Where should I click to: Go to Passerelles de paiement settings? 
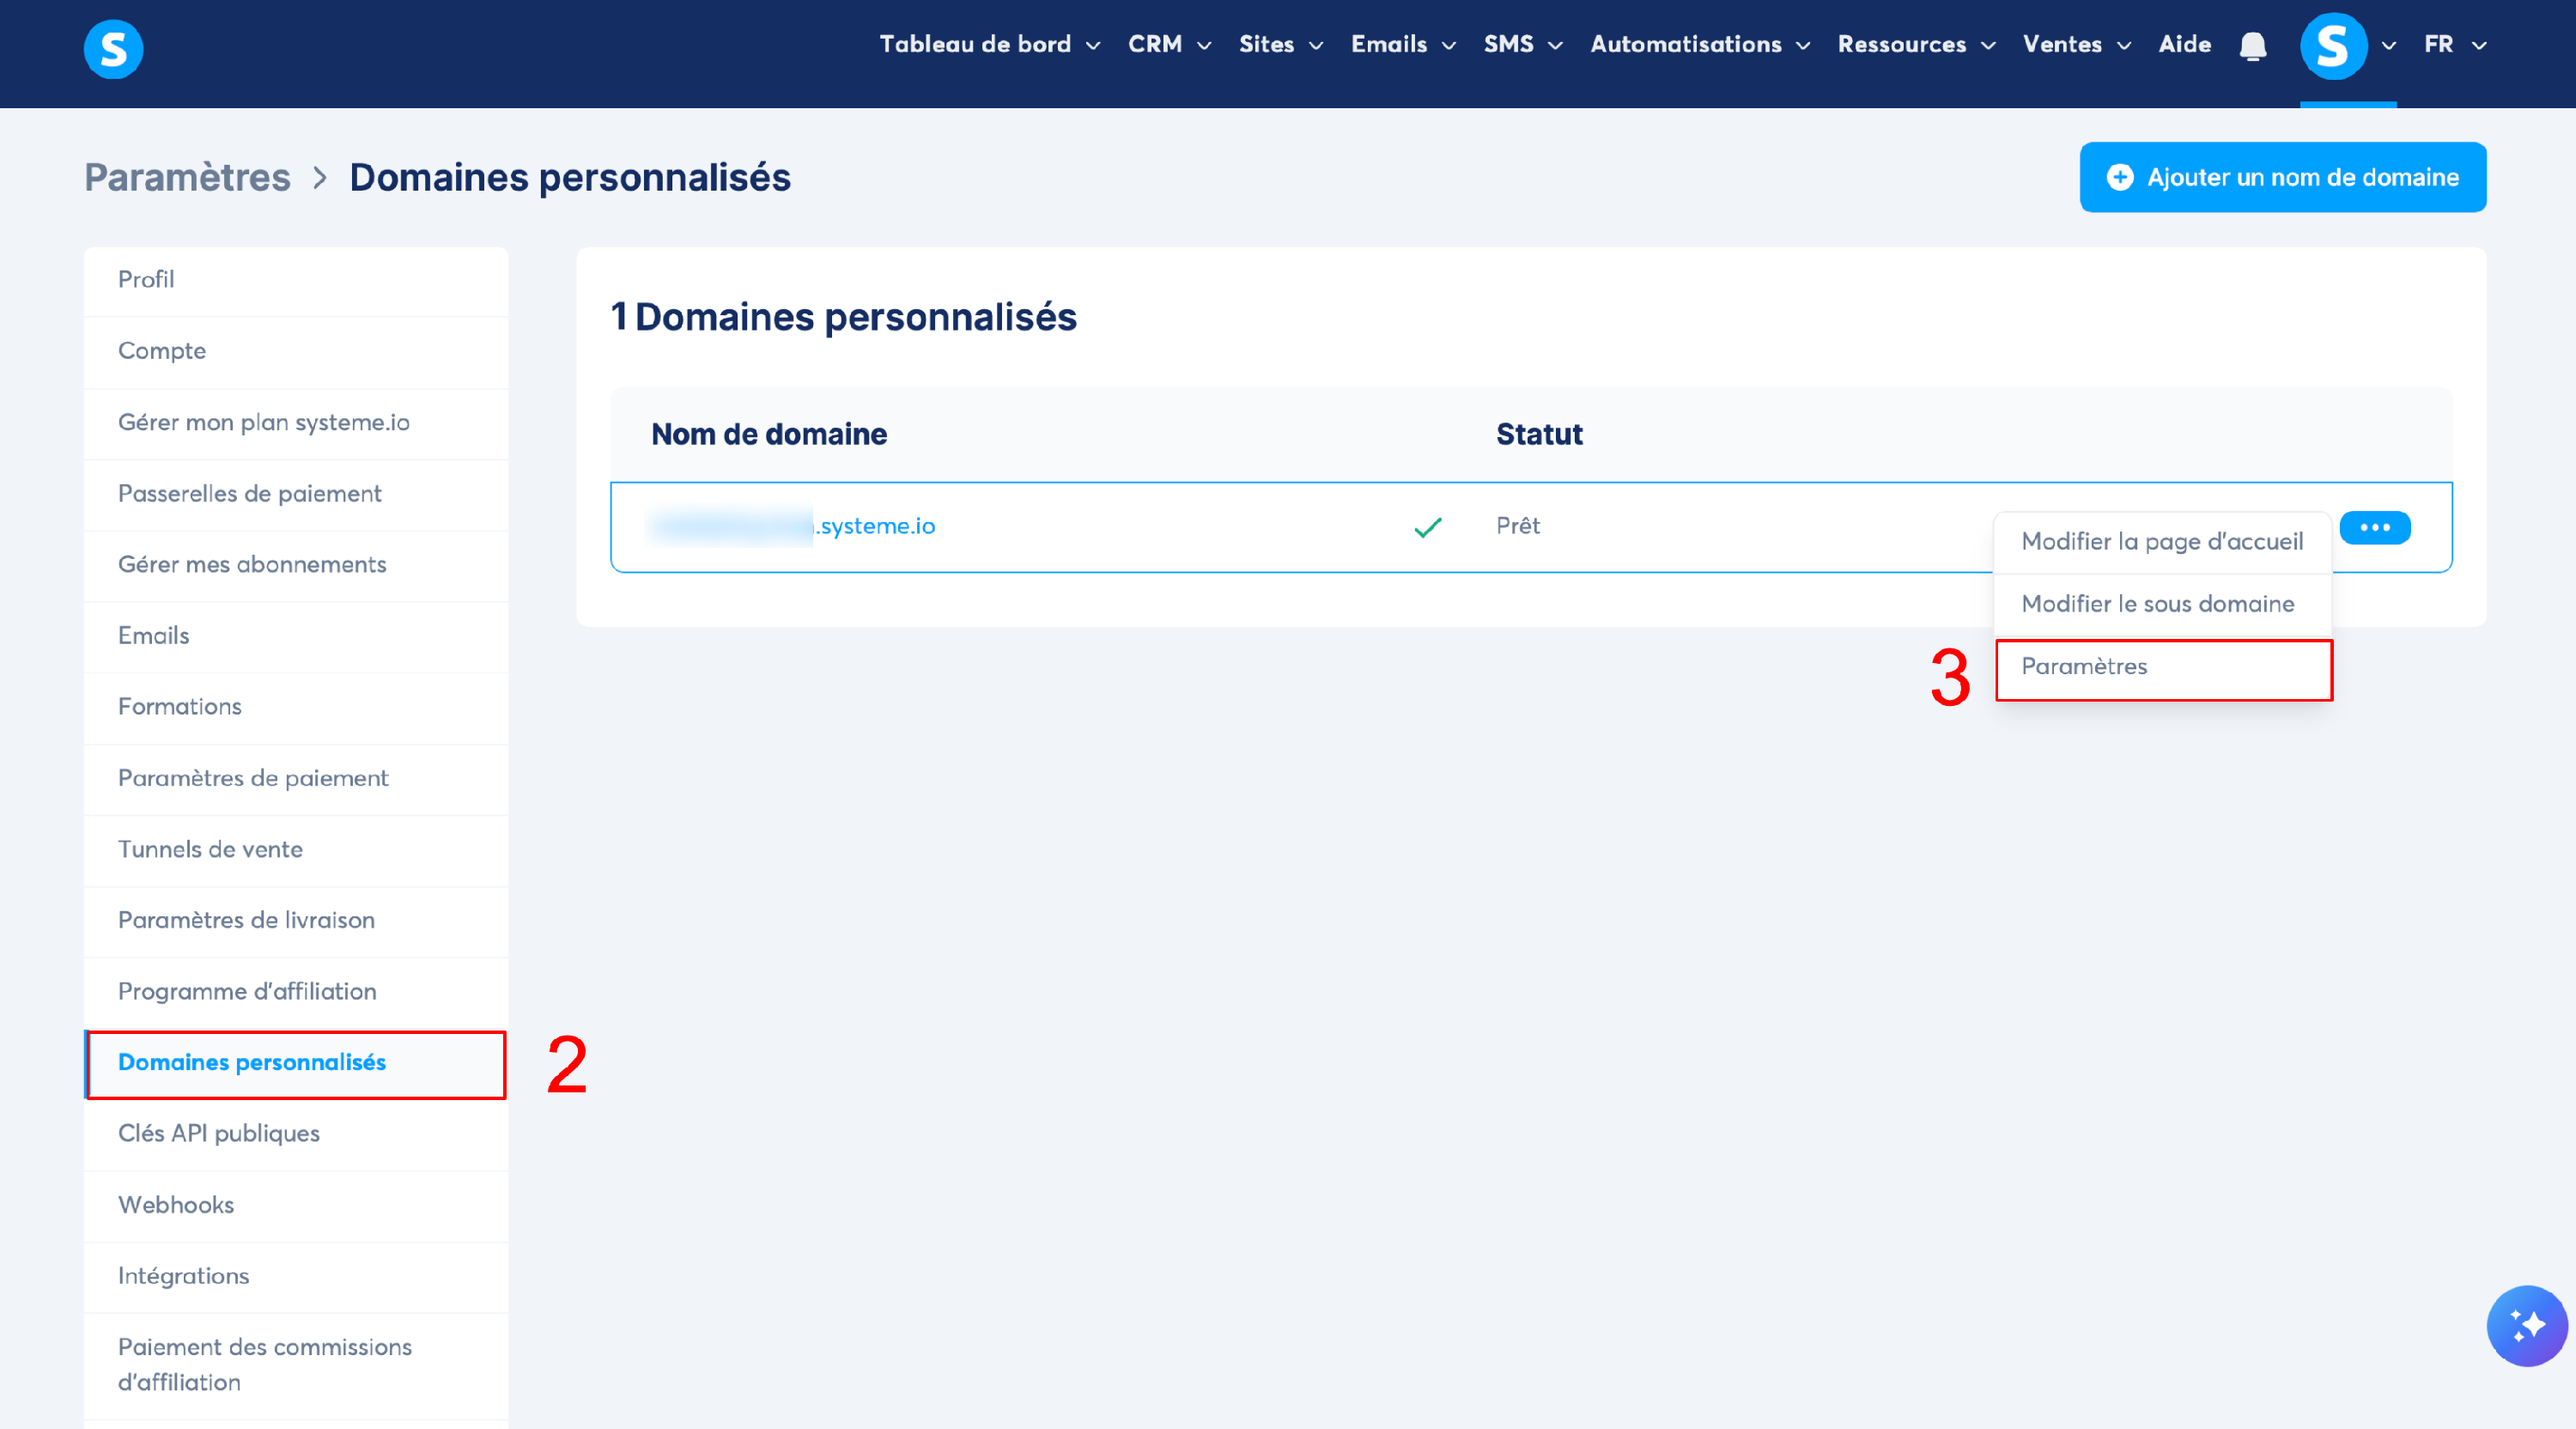pos(249,494)
